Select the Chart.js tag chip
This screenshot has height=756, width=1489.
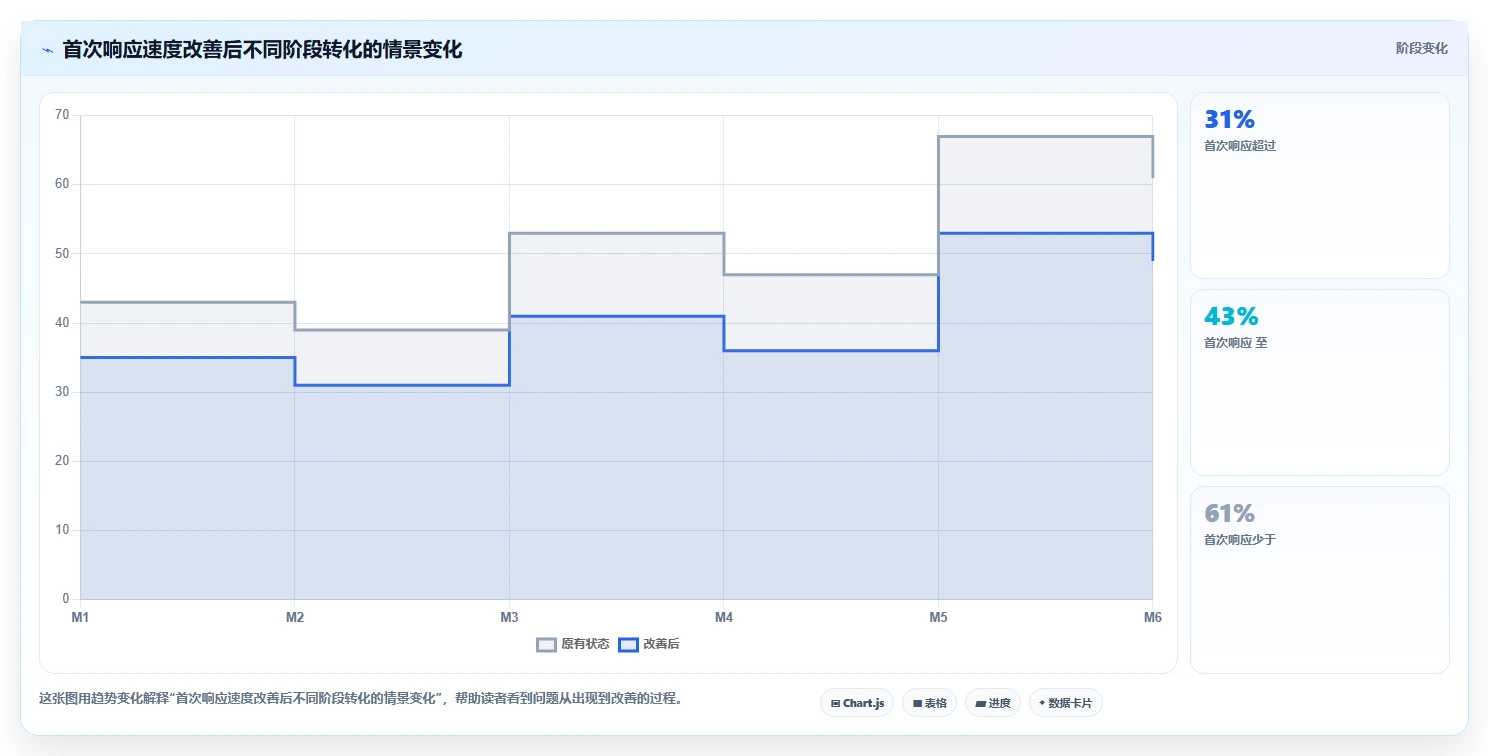(857, 703)
